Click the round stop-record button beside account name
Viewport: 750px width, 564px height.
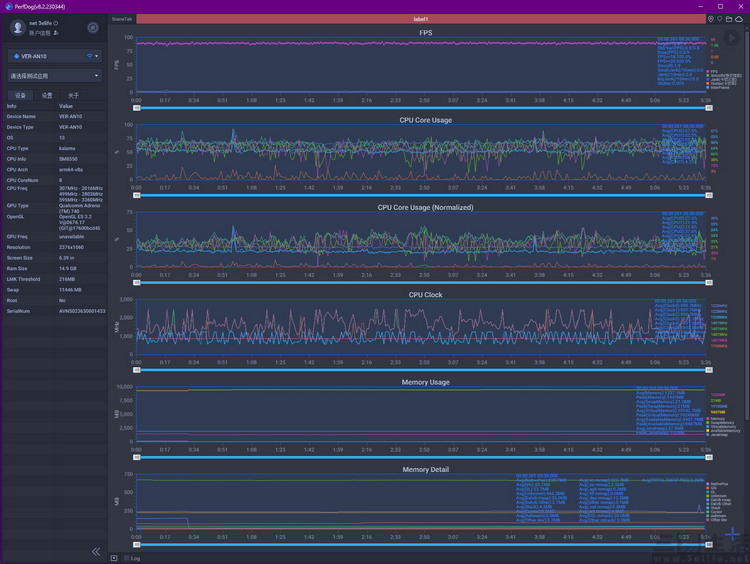tap(93, 28)
